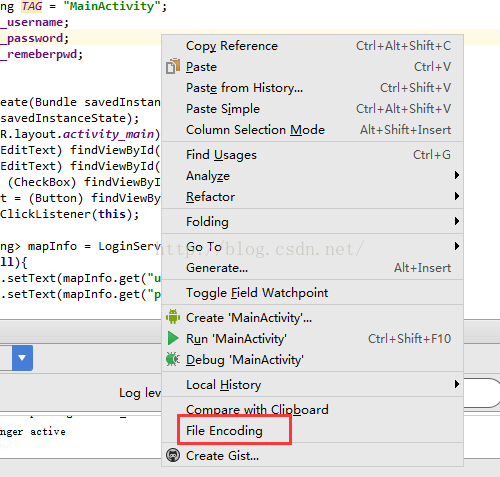Select Paste Simple
Viewport: 500px width, 477px height.
313,109
